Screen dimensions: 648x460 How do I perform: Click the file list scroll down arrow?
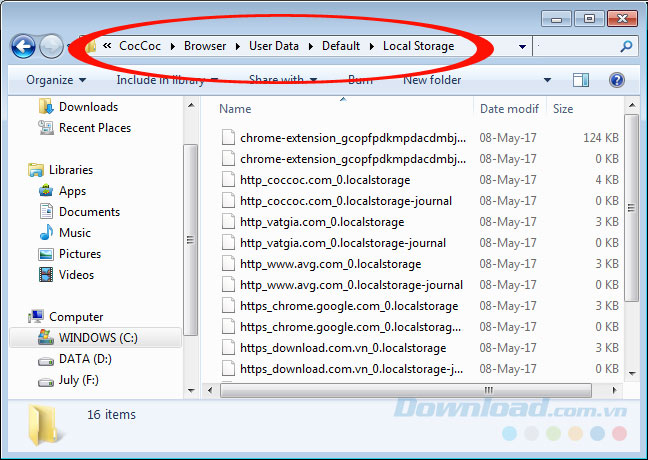point(631,373)
